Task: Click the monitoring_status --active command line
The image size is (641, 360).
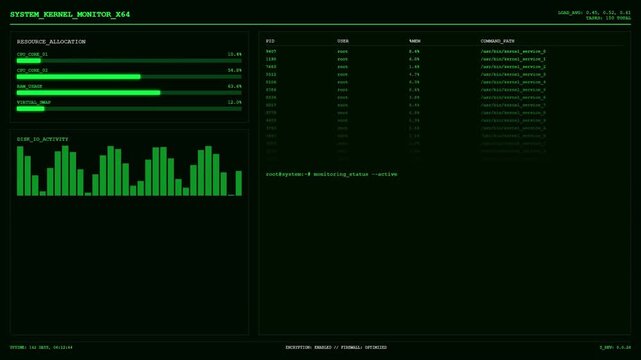Action: 332,174
